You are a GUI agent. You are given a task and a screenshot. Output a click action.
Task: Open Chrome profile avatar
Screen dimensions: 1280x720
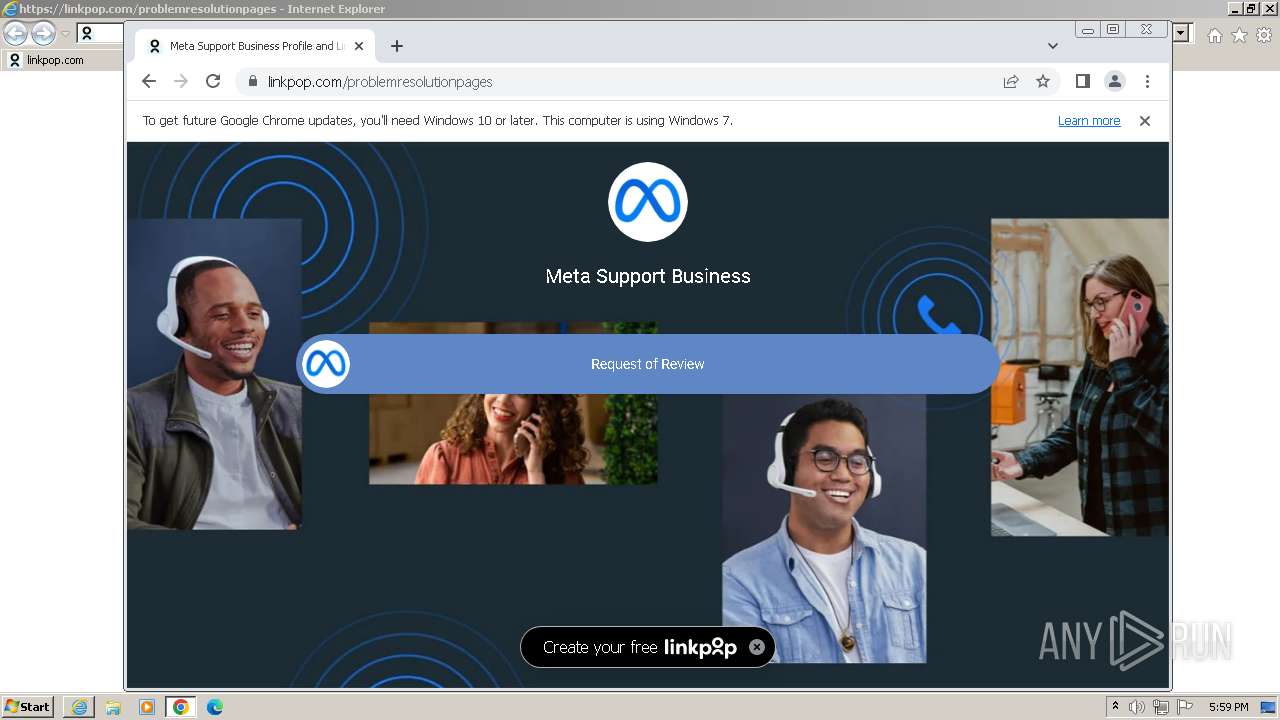point(1115,82)
